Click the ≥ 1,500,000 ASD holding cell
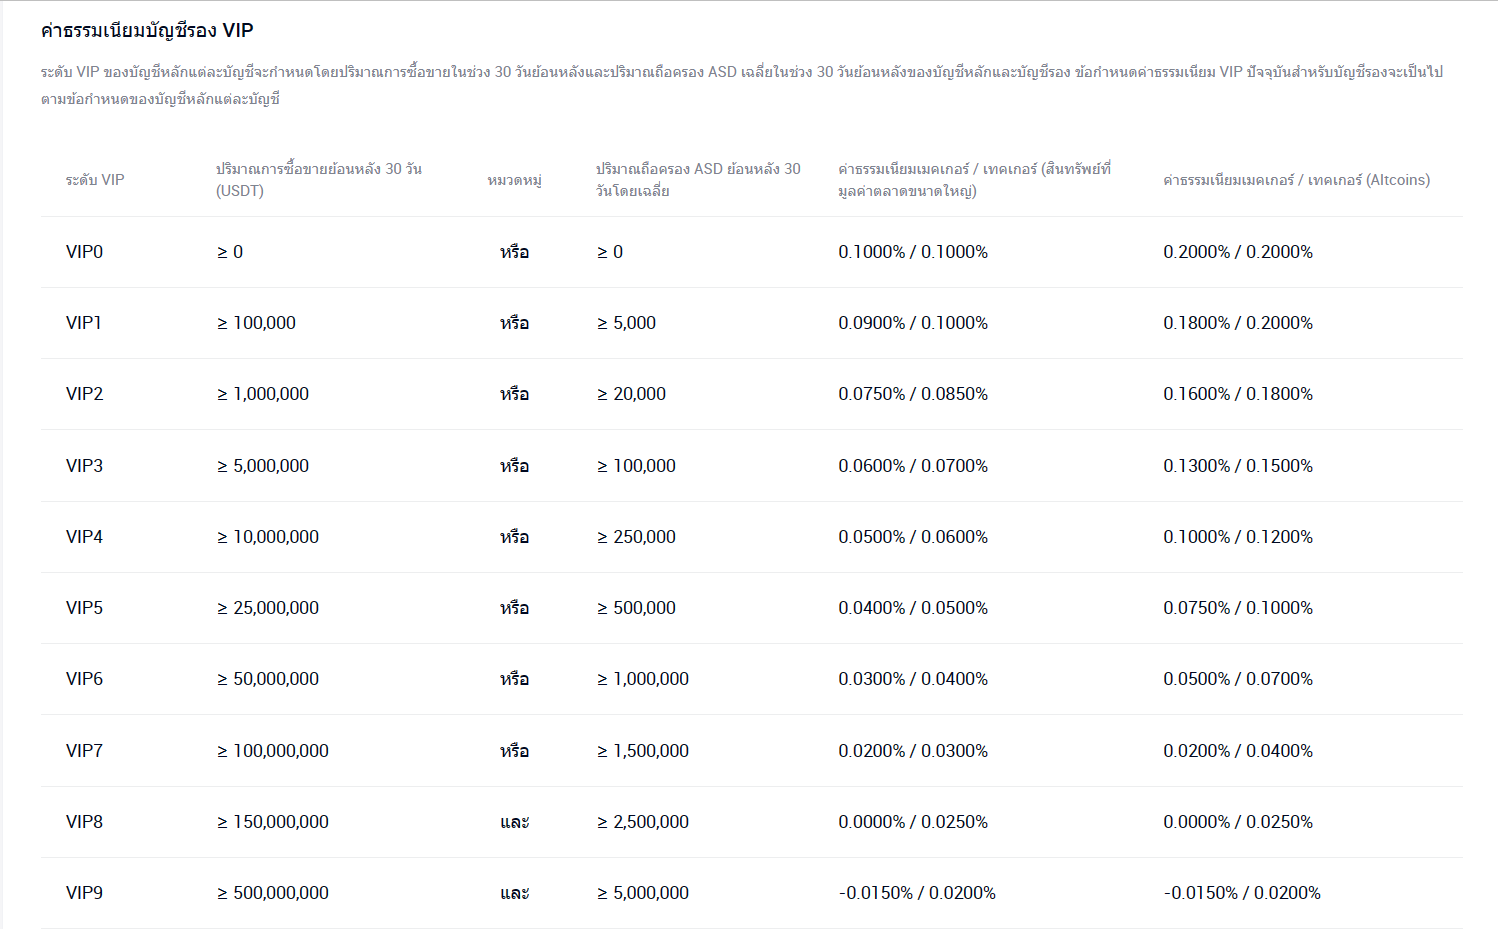The height and width of the screenshot is (929, 1498). (x=643, y=751)
